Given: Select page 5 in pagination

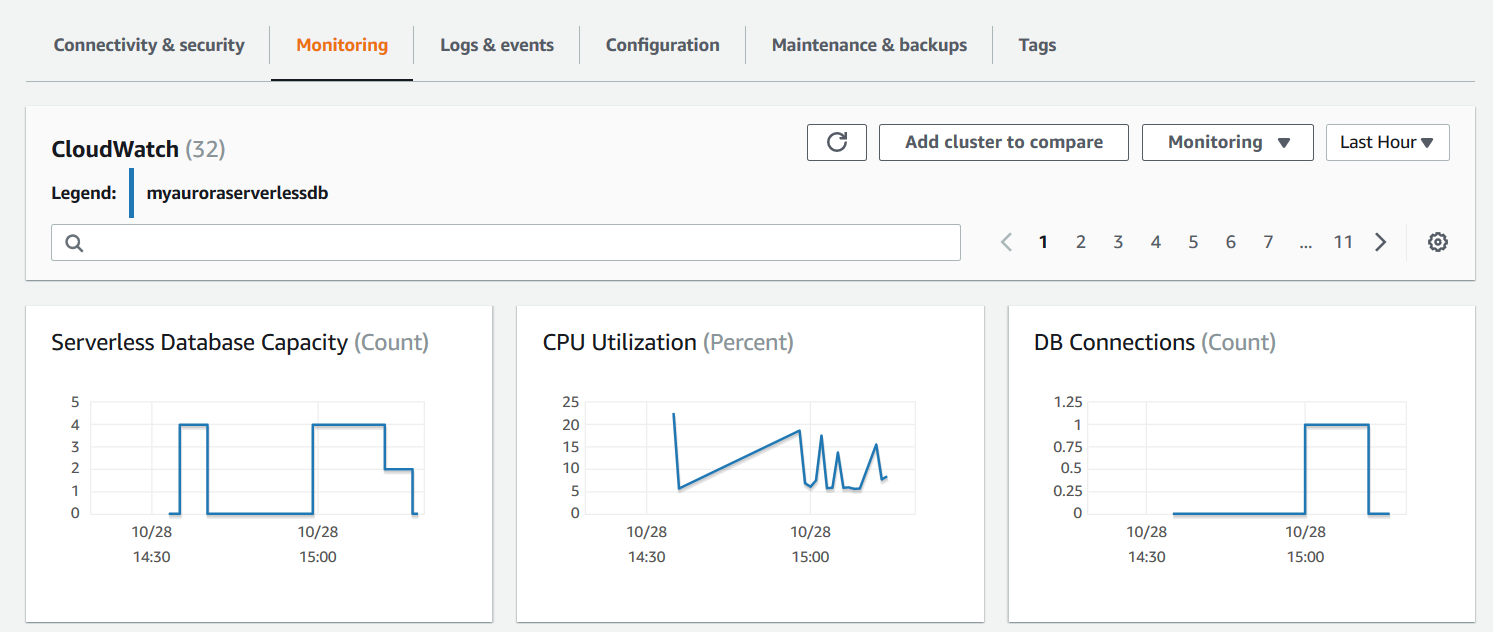Looking at the screenshot, I should [x=1193, y=242].
